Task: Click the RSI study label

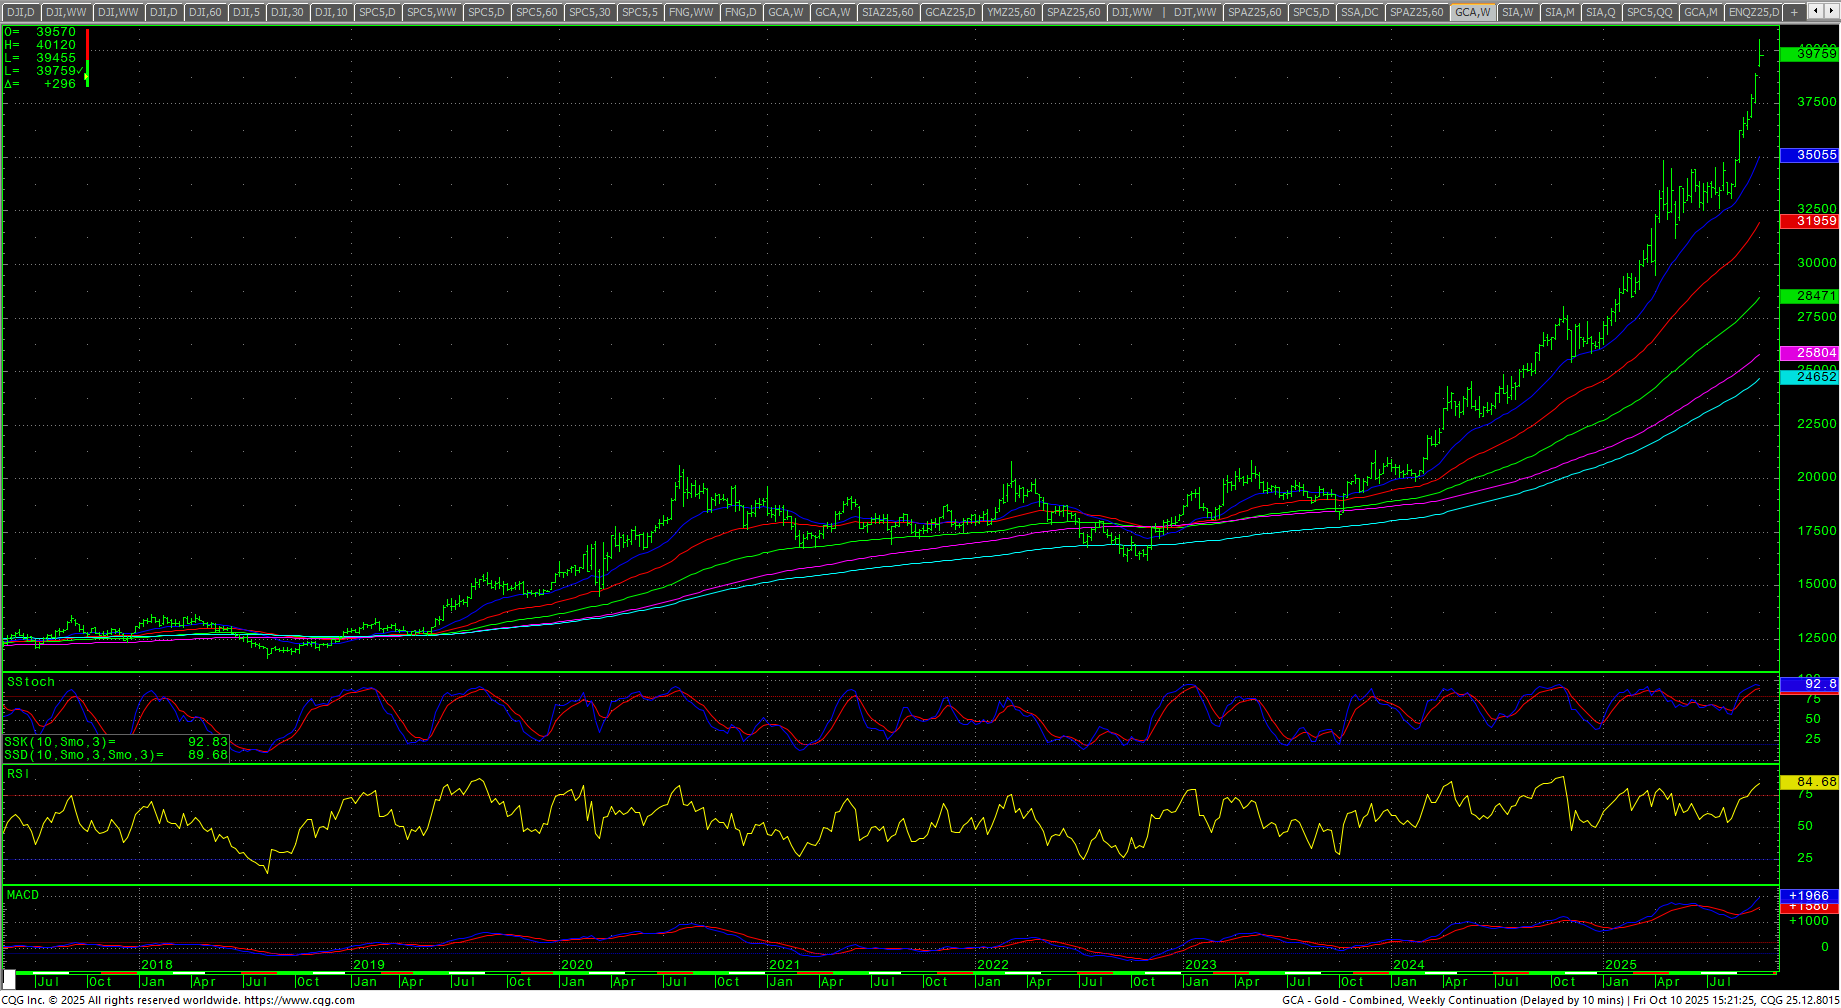Action: tap(18, 774)
